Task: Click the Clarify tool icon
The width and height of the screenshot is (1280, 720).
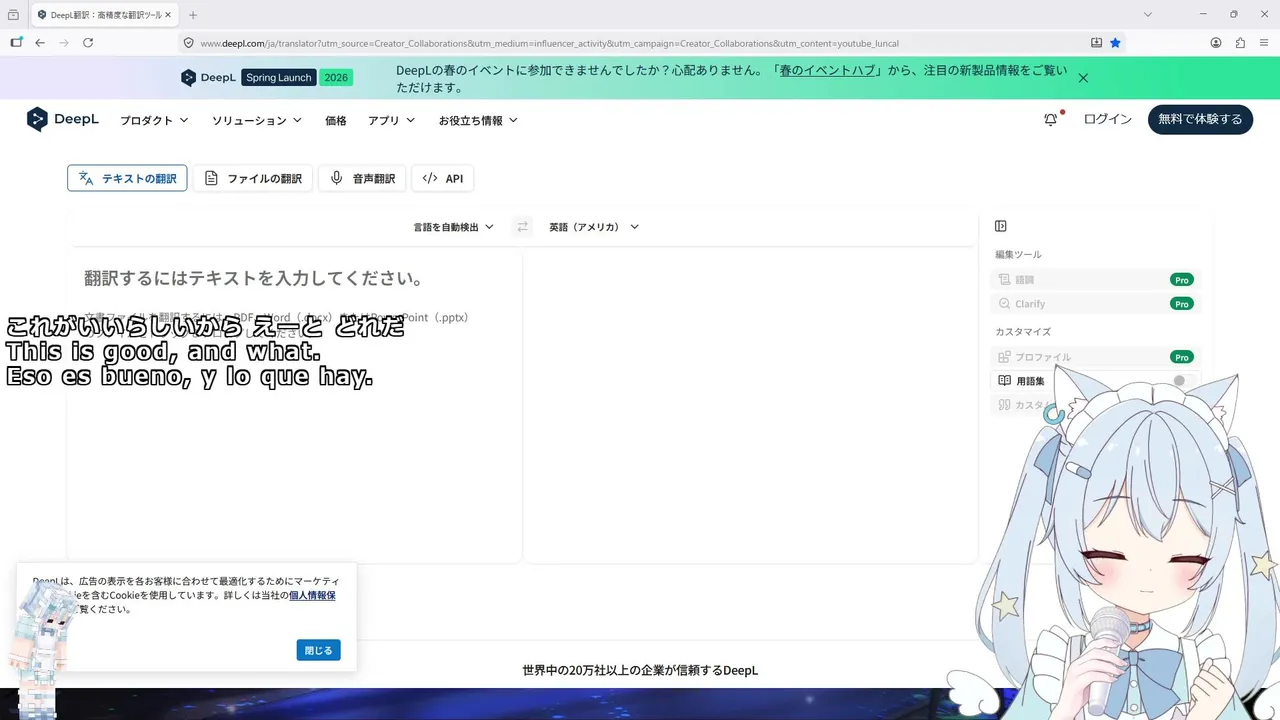Action: coord(1005,304)
